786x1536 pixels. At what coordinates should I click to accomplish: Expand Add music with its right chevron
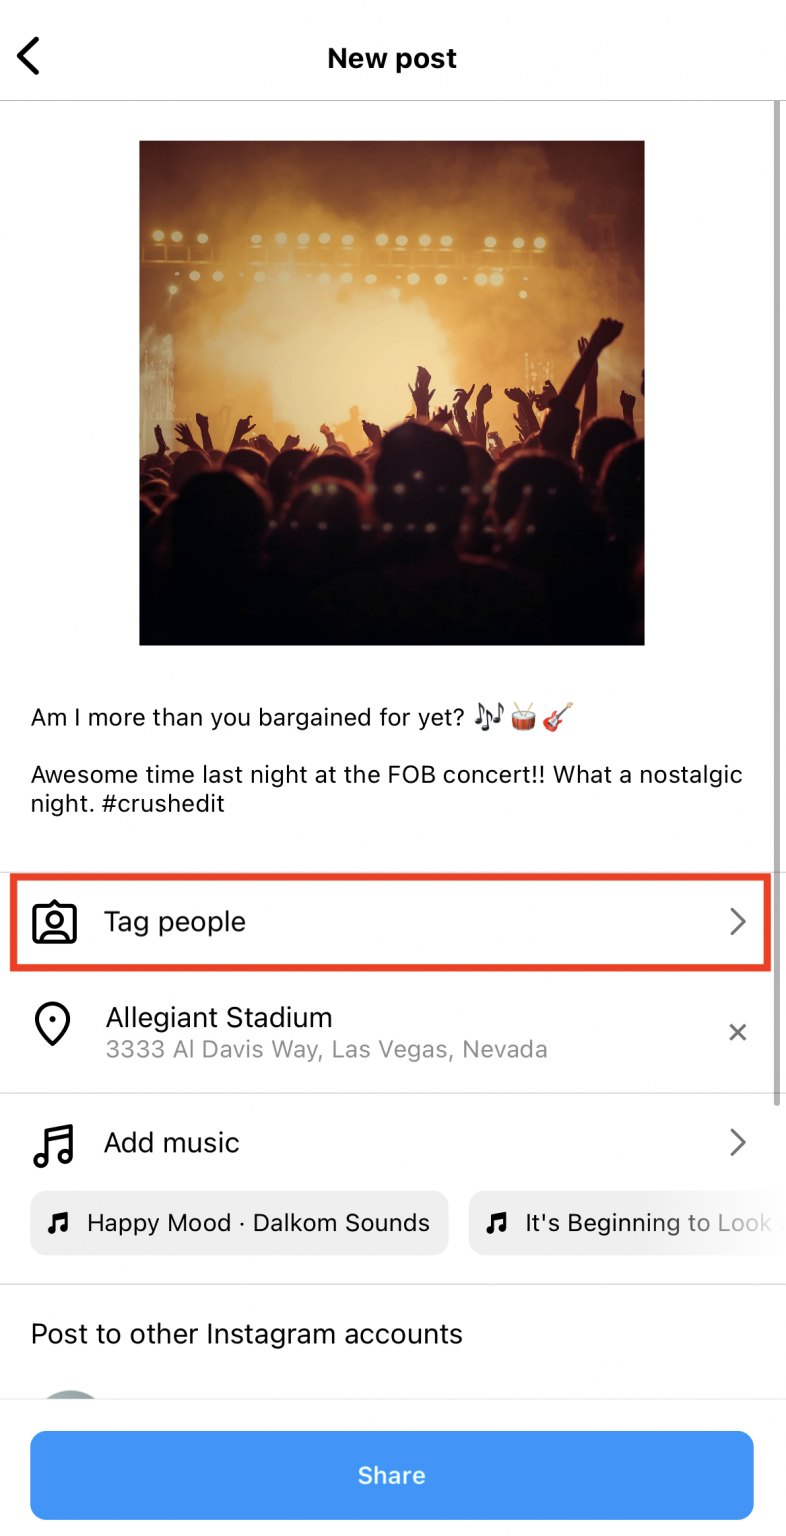738,1142
